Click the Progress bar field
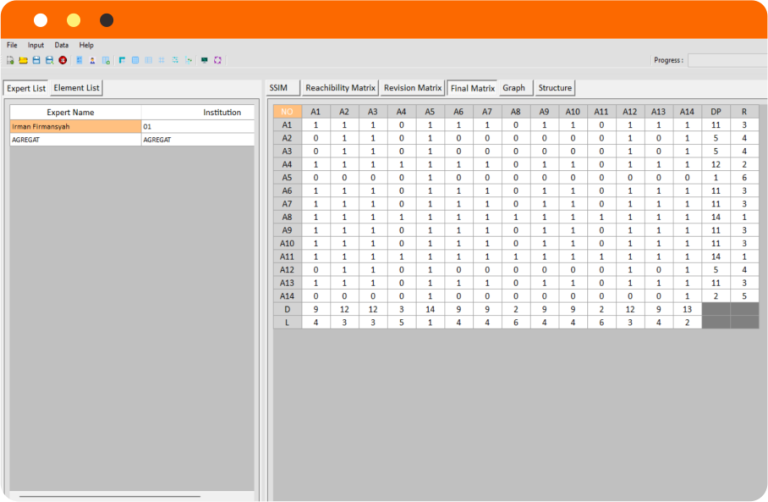 tap(727, 60)
